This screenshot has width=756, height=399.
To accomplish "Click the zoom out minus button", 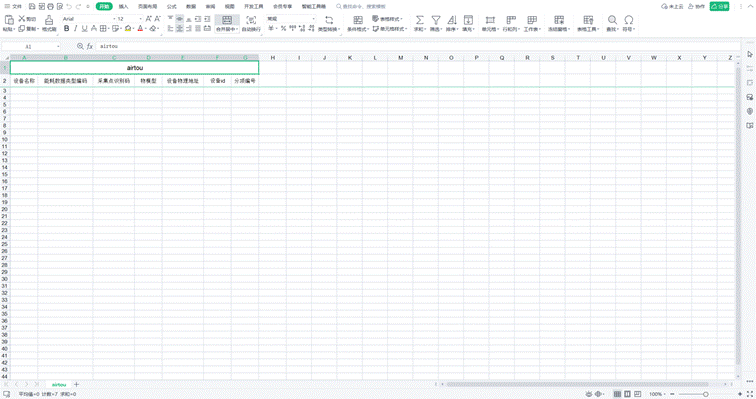I will point(672,394).
